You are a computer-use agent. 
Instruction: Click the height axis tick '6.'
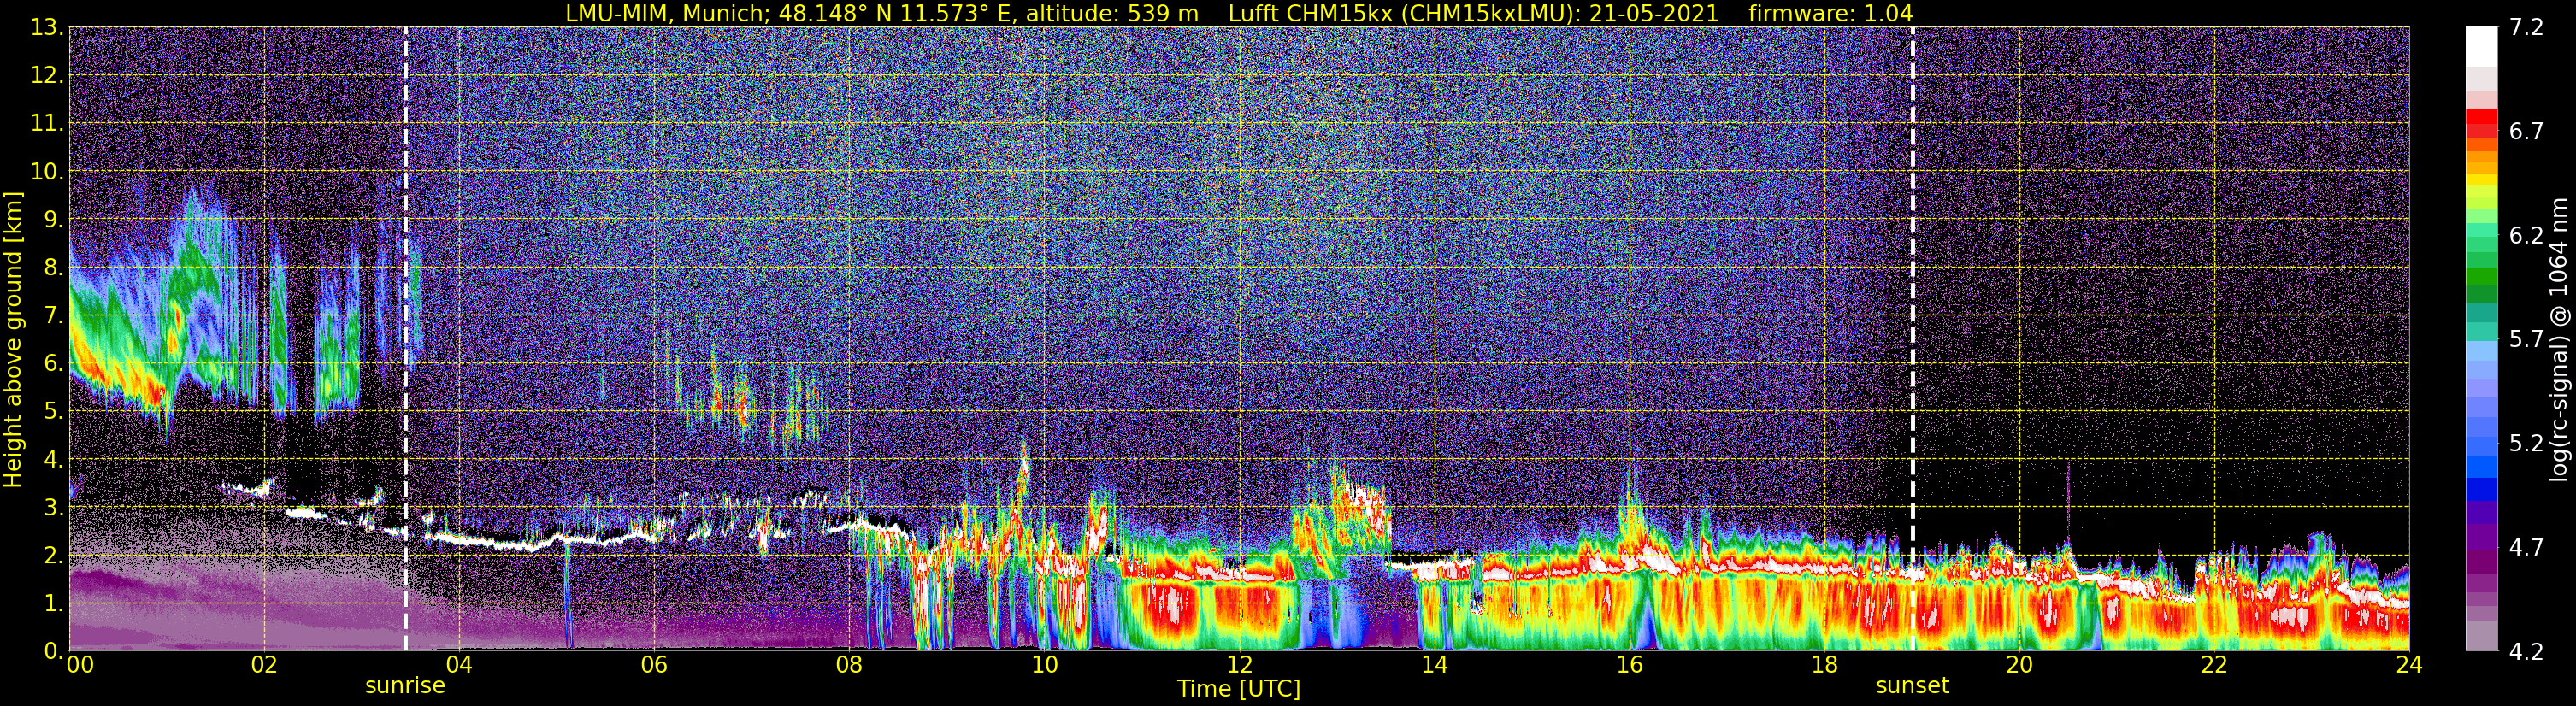54,364
